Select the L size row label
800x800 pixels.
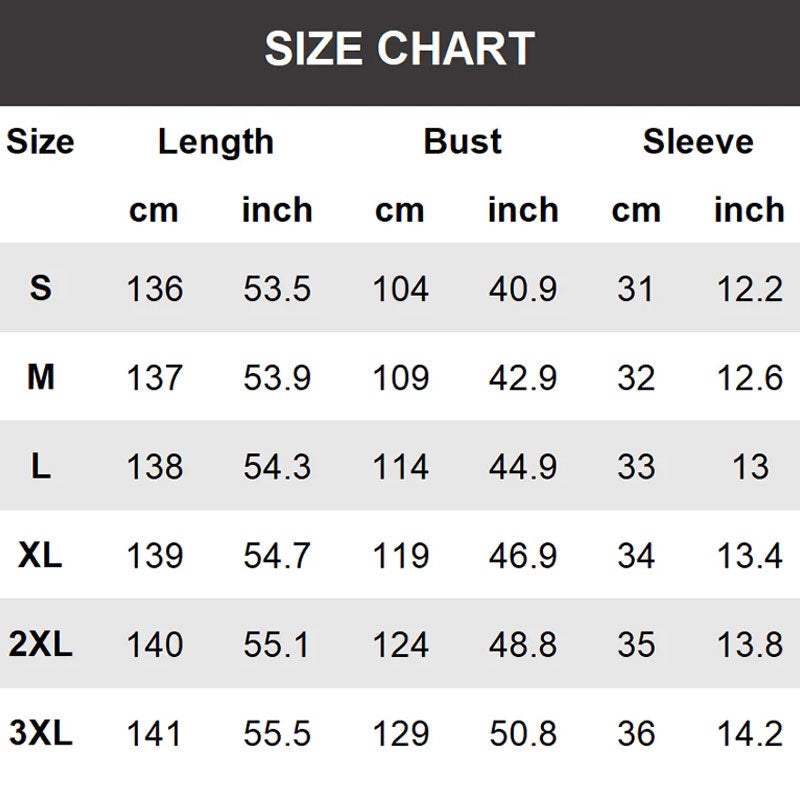coord(40,466)
